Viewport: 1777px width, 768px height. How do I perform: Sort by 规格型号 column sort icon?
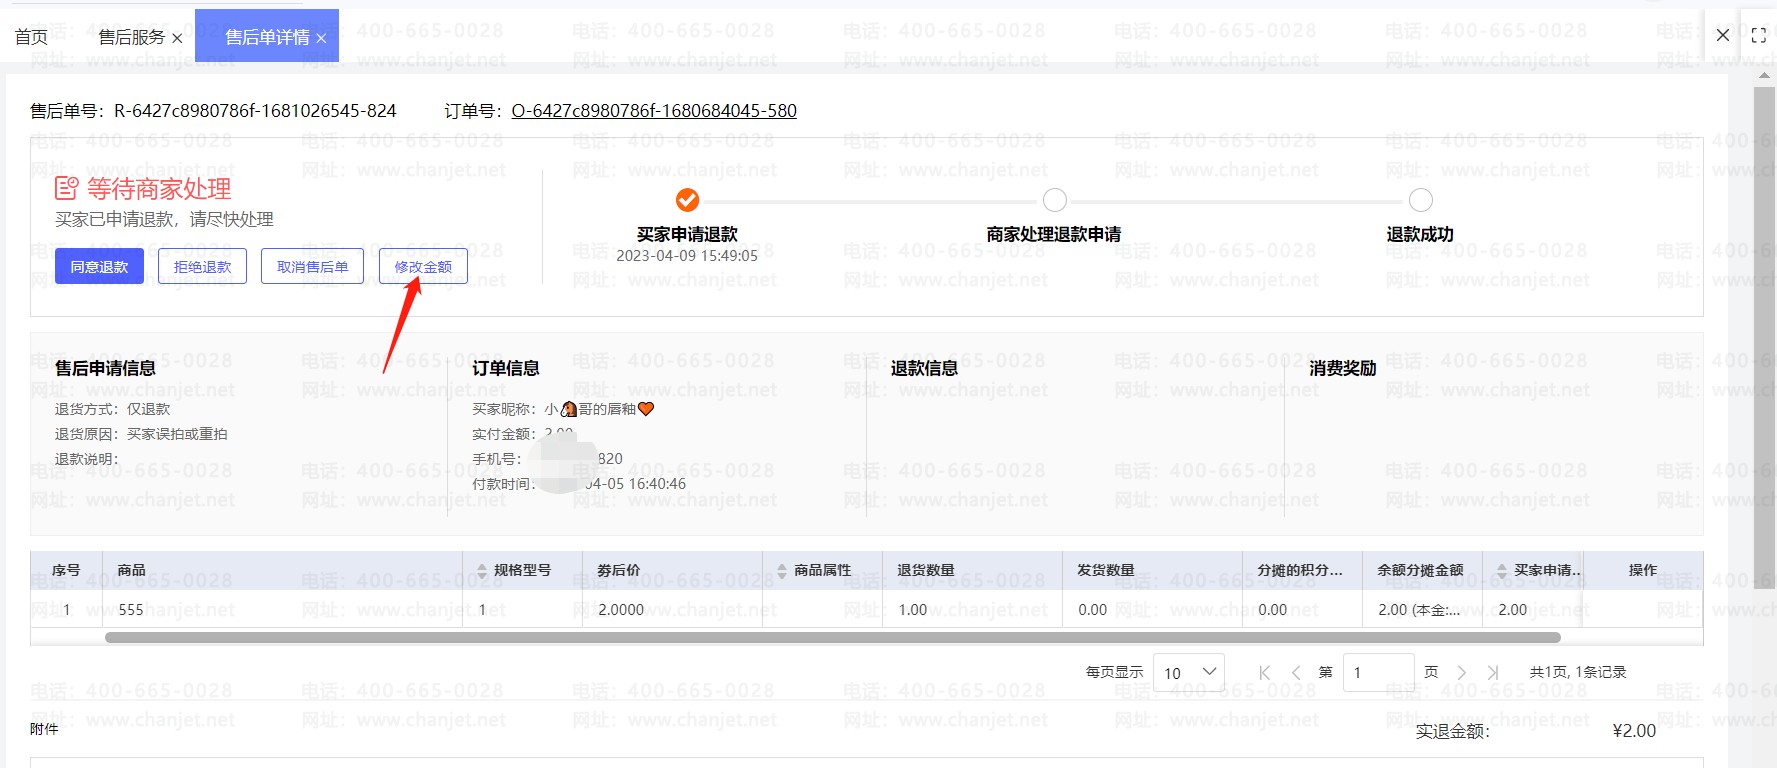click(483, 570)
